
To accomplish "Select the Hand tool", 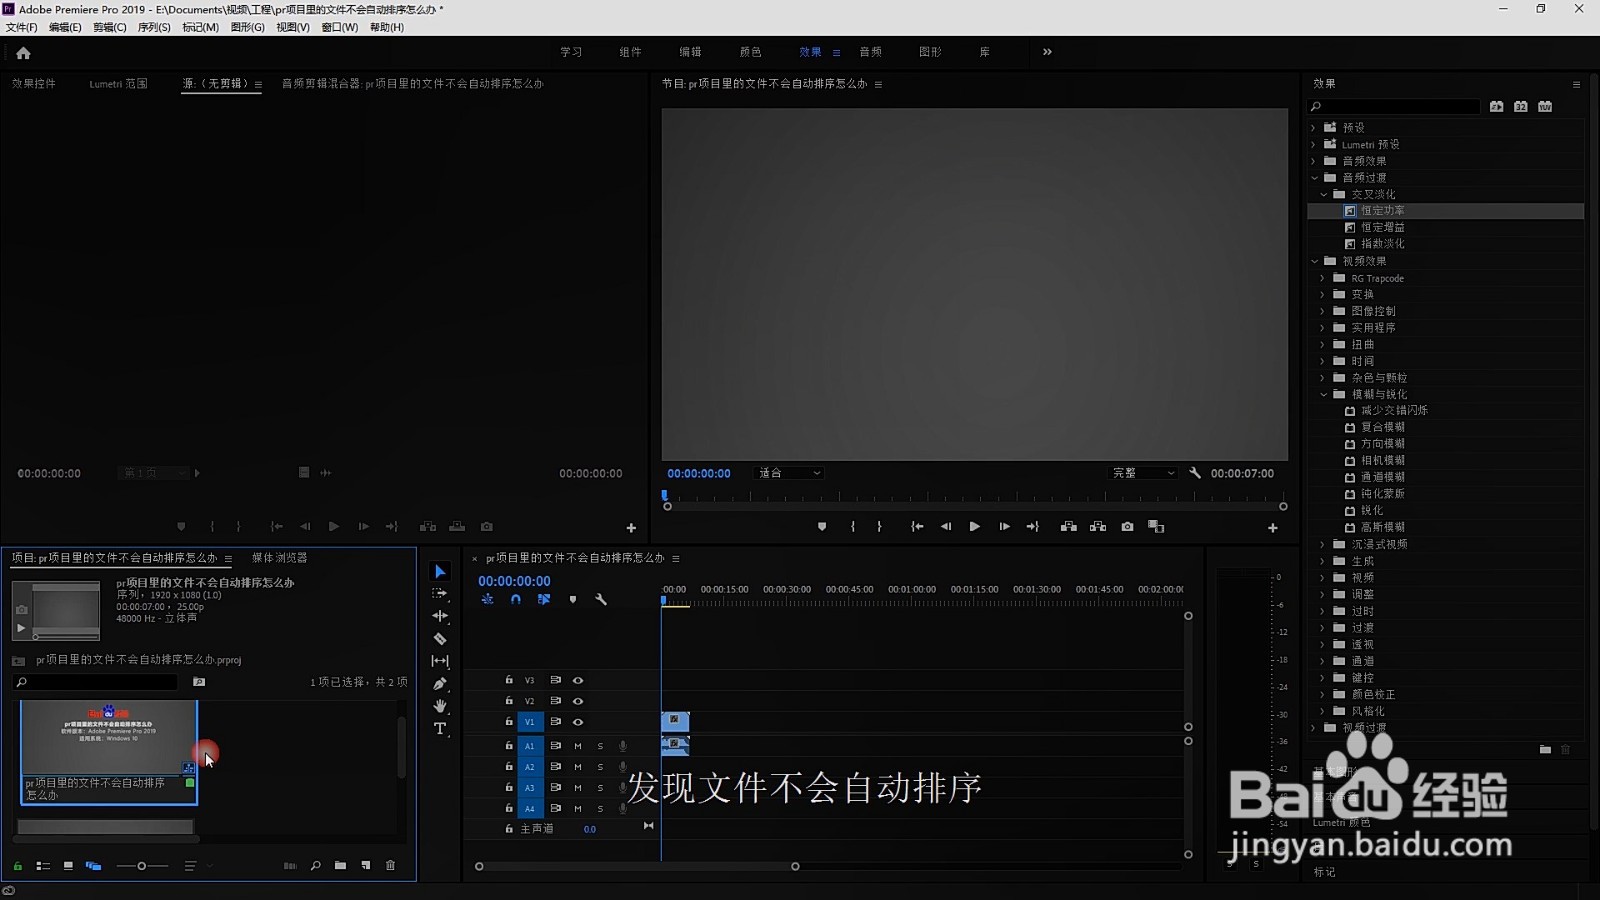I will point(440,706).
